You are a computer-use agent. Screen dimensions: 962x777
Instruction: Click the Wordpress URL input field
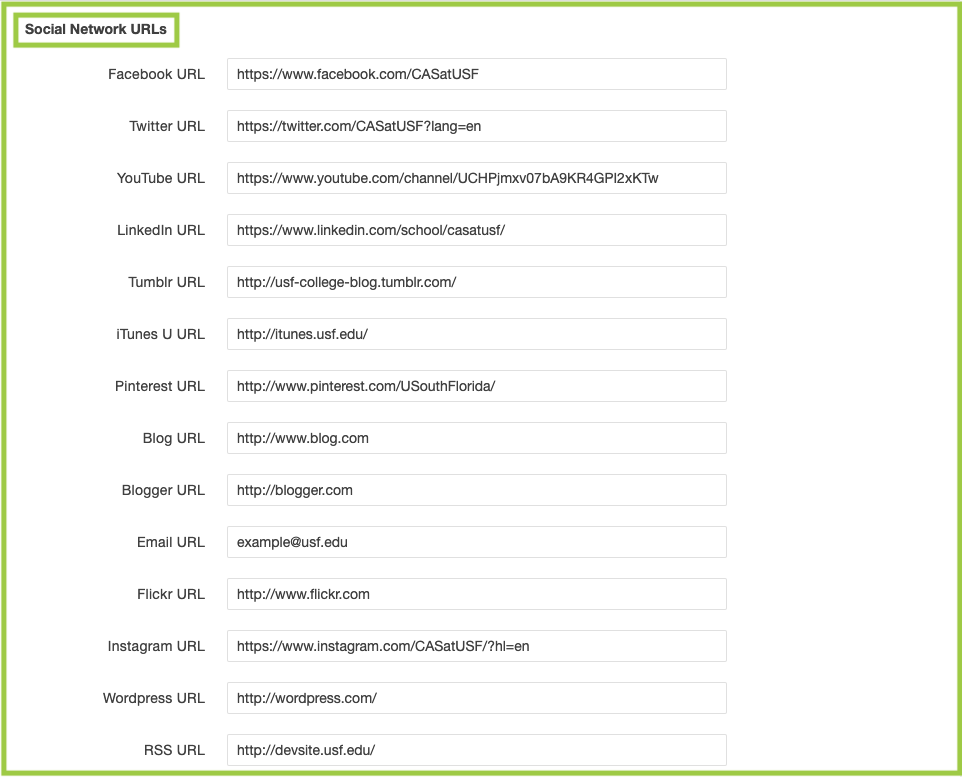coord(477,698)
